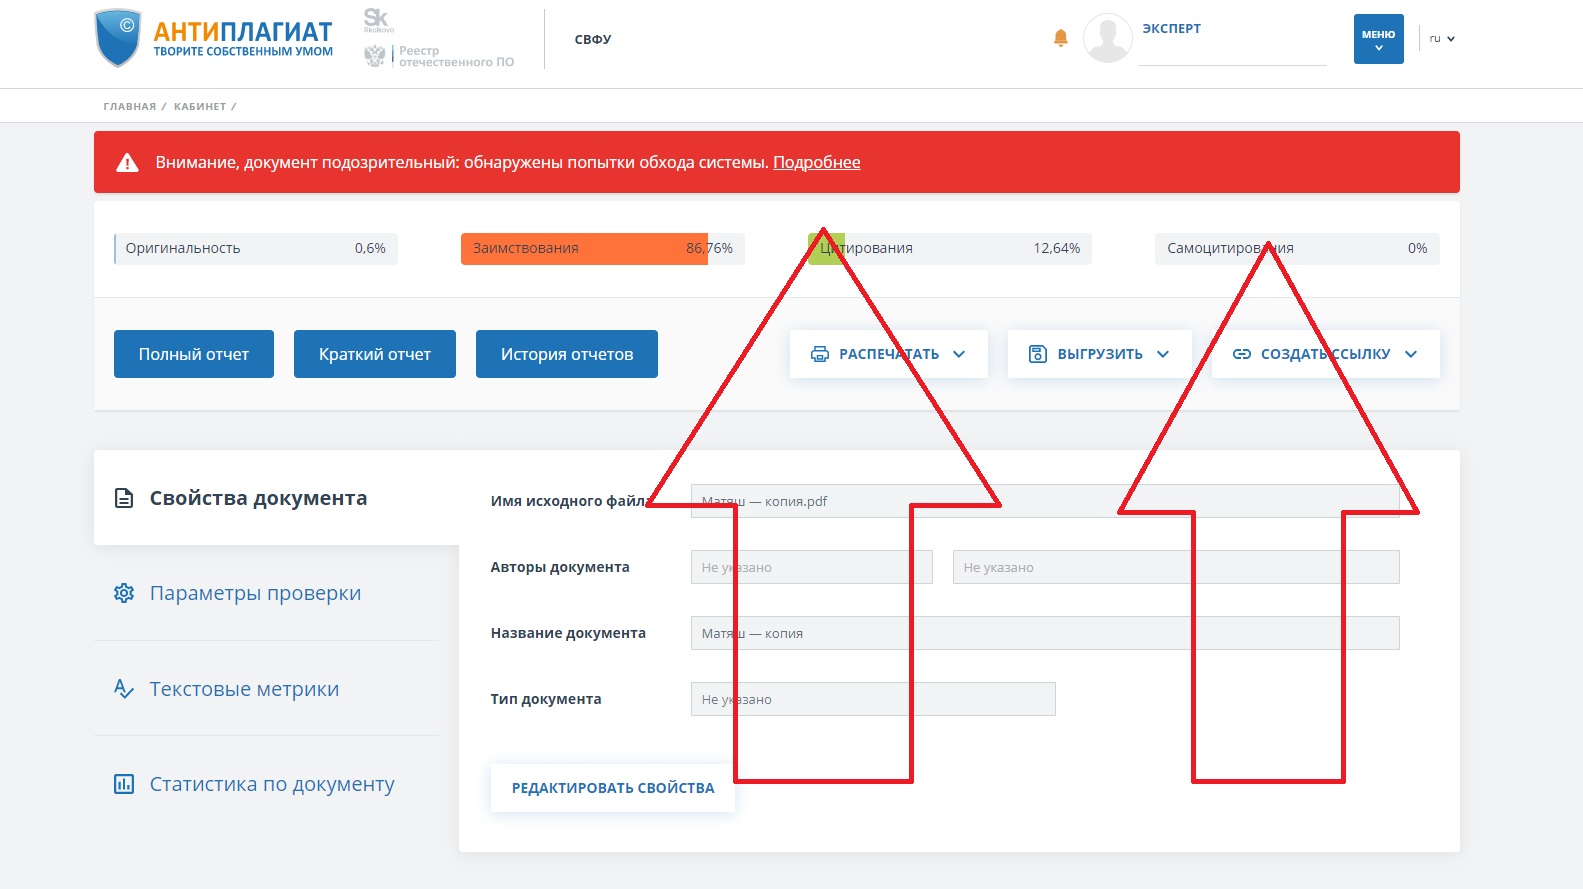
Task: Click the save icon on ВЫГРУЗИТЬ
Action: 1038,354
